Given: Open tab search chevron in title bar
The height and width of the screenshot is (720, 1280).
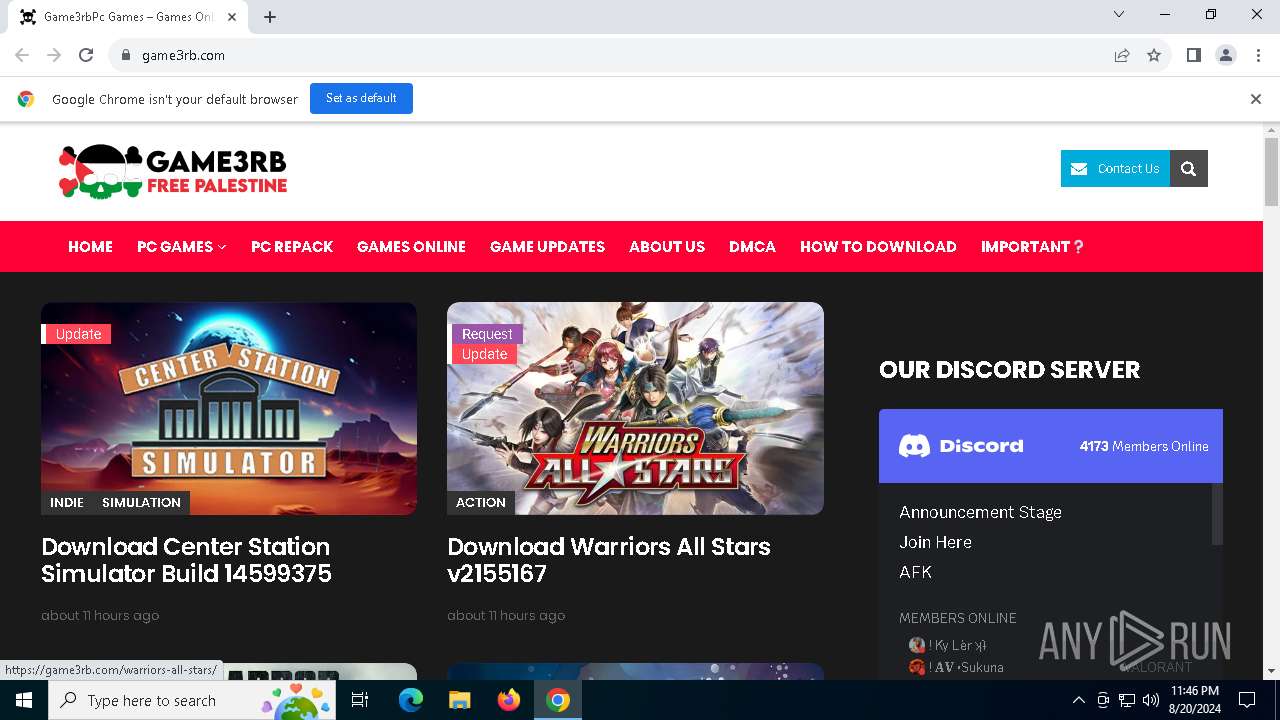Looking at the screenshot, I should [1119, 14].
